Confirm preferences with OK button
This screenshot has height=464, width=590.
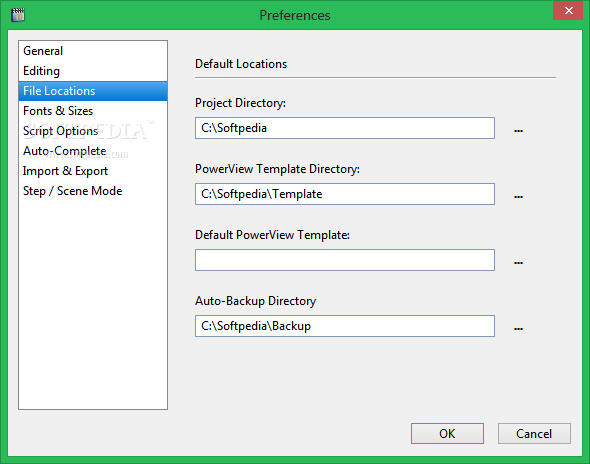click(447, 434)
